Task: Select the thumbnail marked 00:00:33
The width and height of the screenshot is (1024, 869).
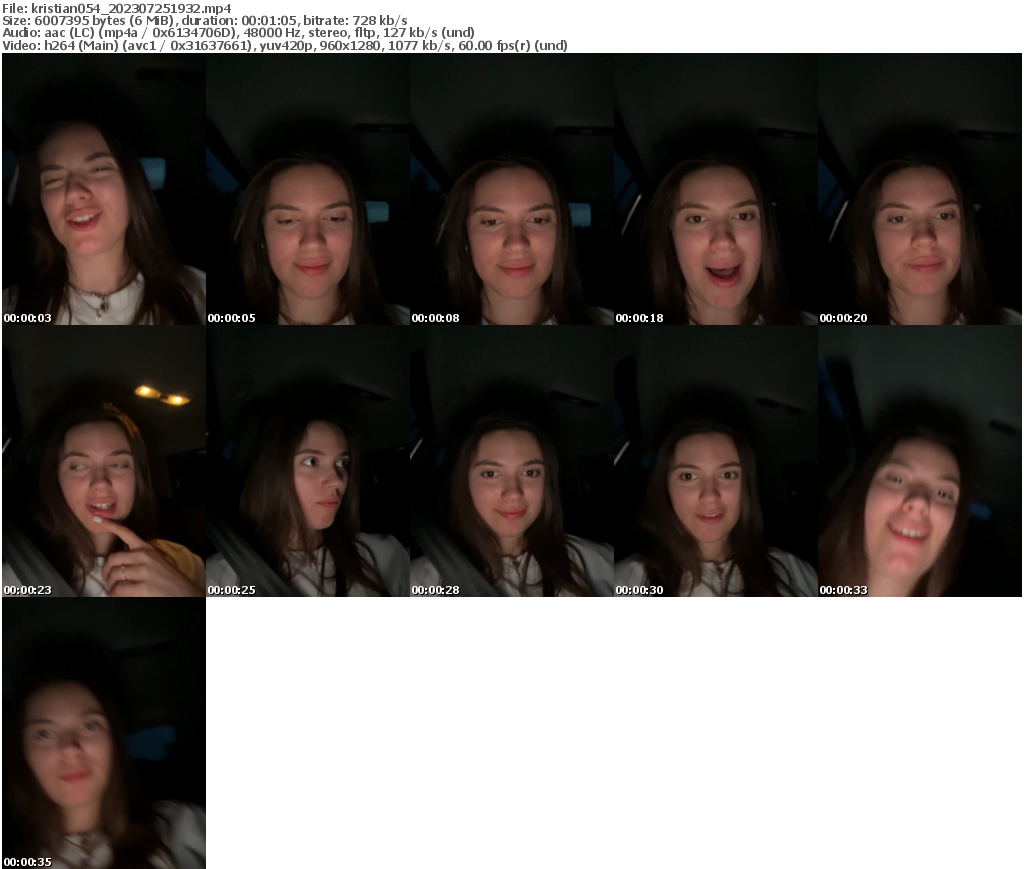Action: tap(919, 461)
